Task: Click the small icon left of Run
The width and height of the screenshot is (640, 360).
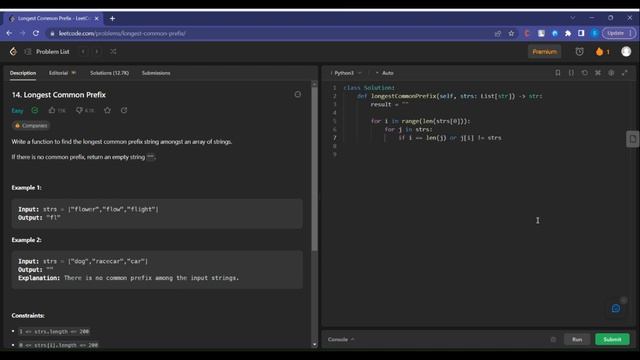Action: tap(553, 340)
